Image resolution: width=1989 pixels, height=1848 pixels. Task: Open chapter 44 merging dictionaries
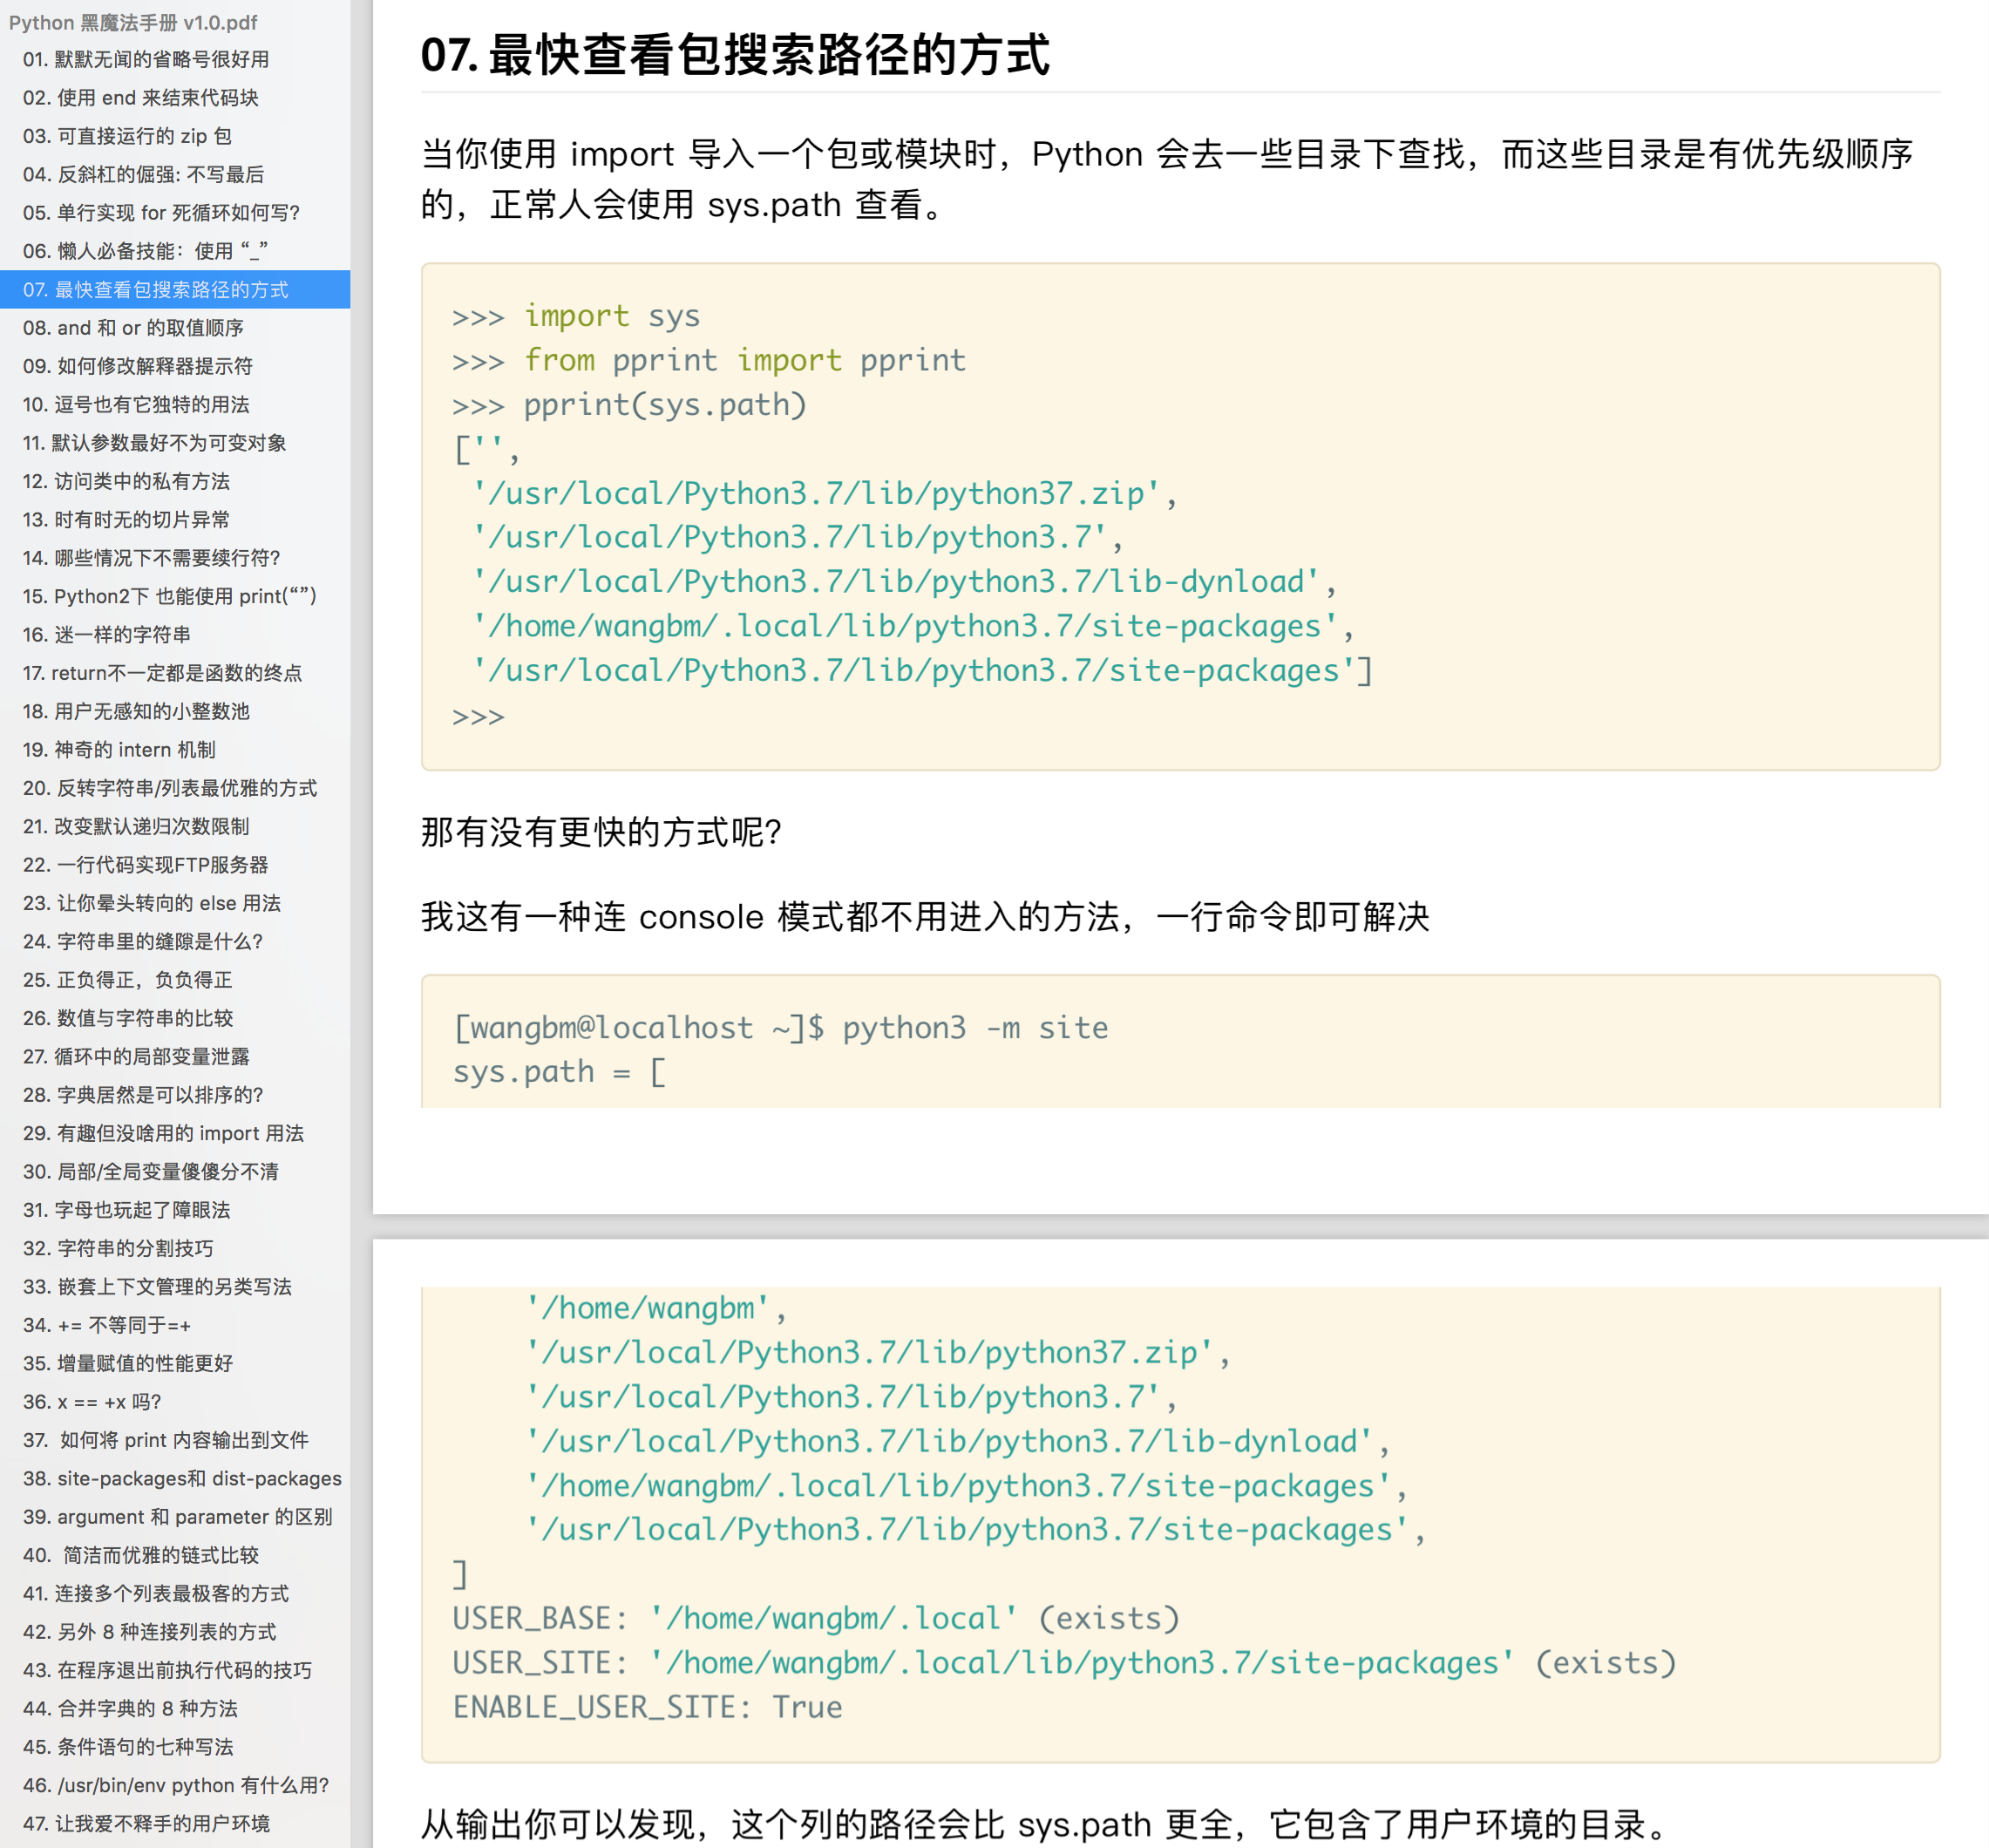(x=130, y=1708)
